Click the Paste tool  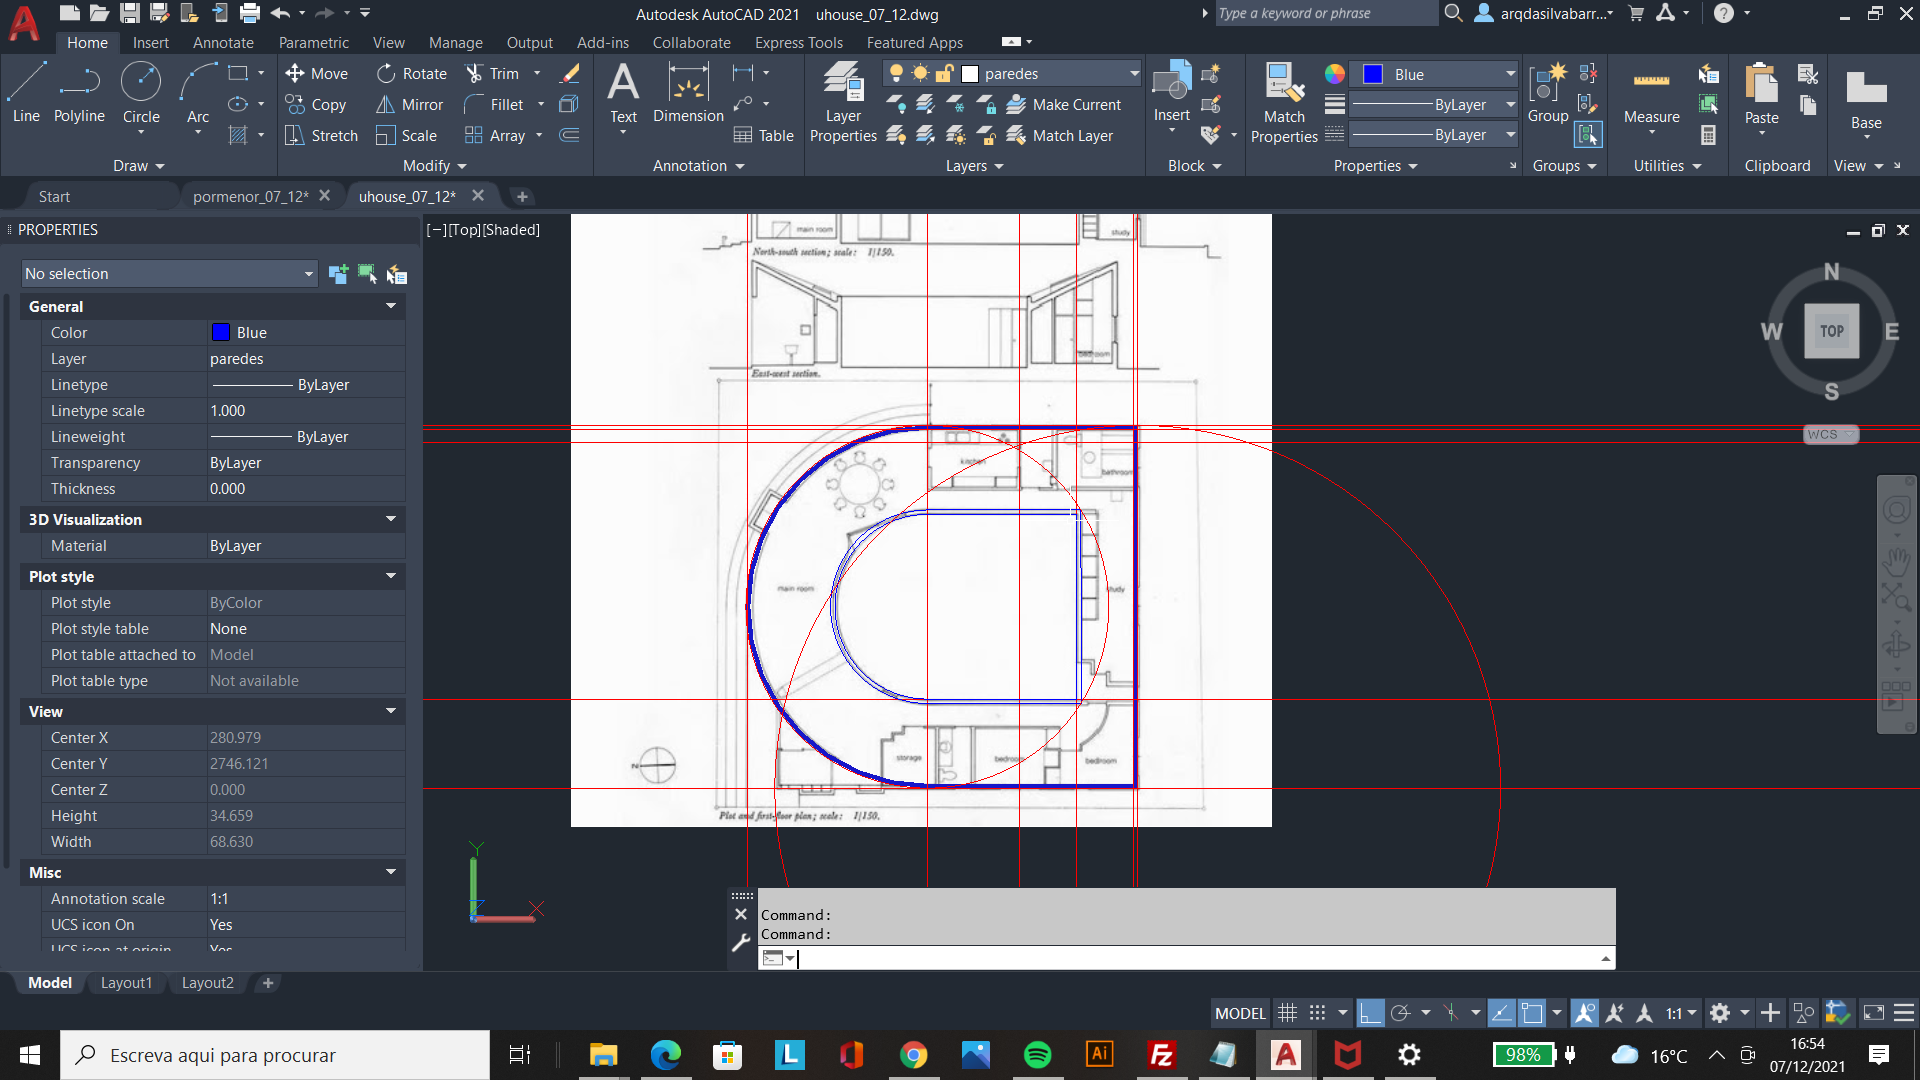coord(1761,93)
